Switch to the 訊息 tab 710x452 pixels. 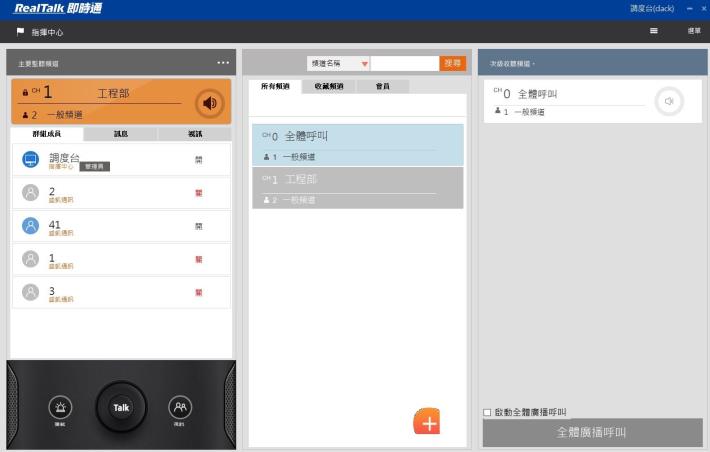[x=120, y=134]
